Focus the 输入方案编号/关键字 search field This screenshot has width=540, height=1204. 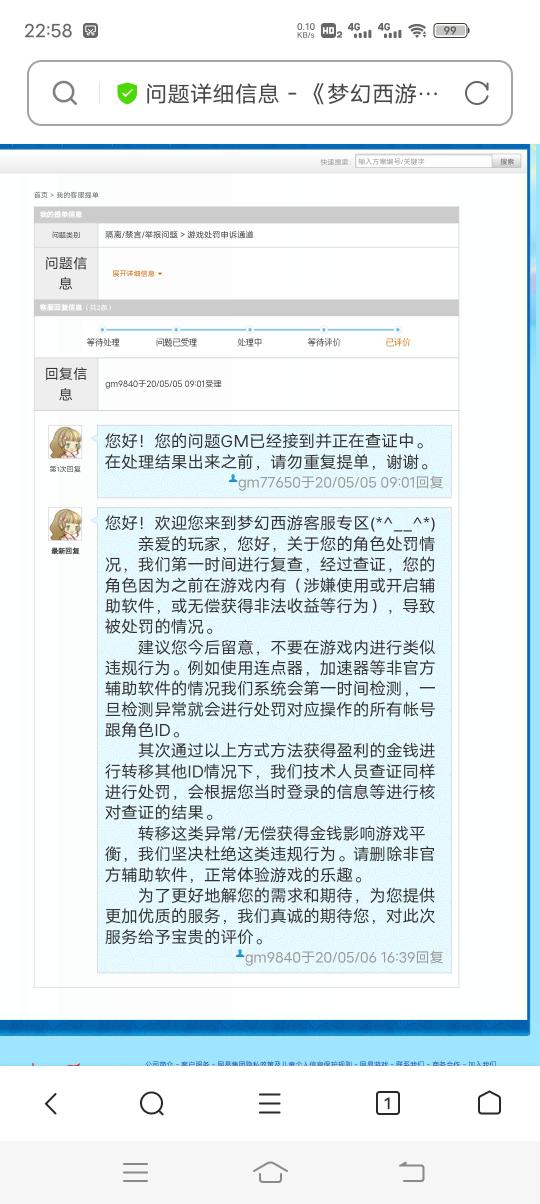pyautogui.click(x=423, y=161)
